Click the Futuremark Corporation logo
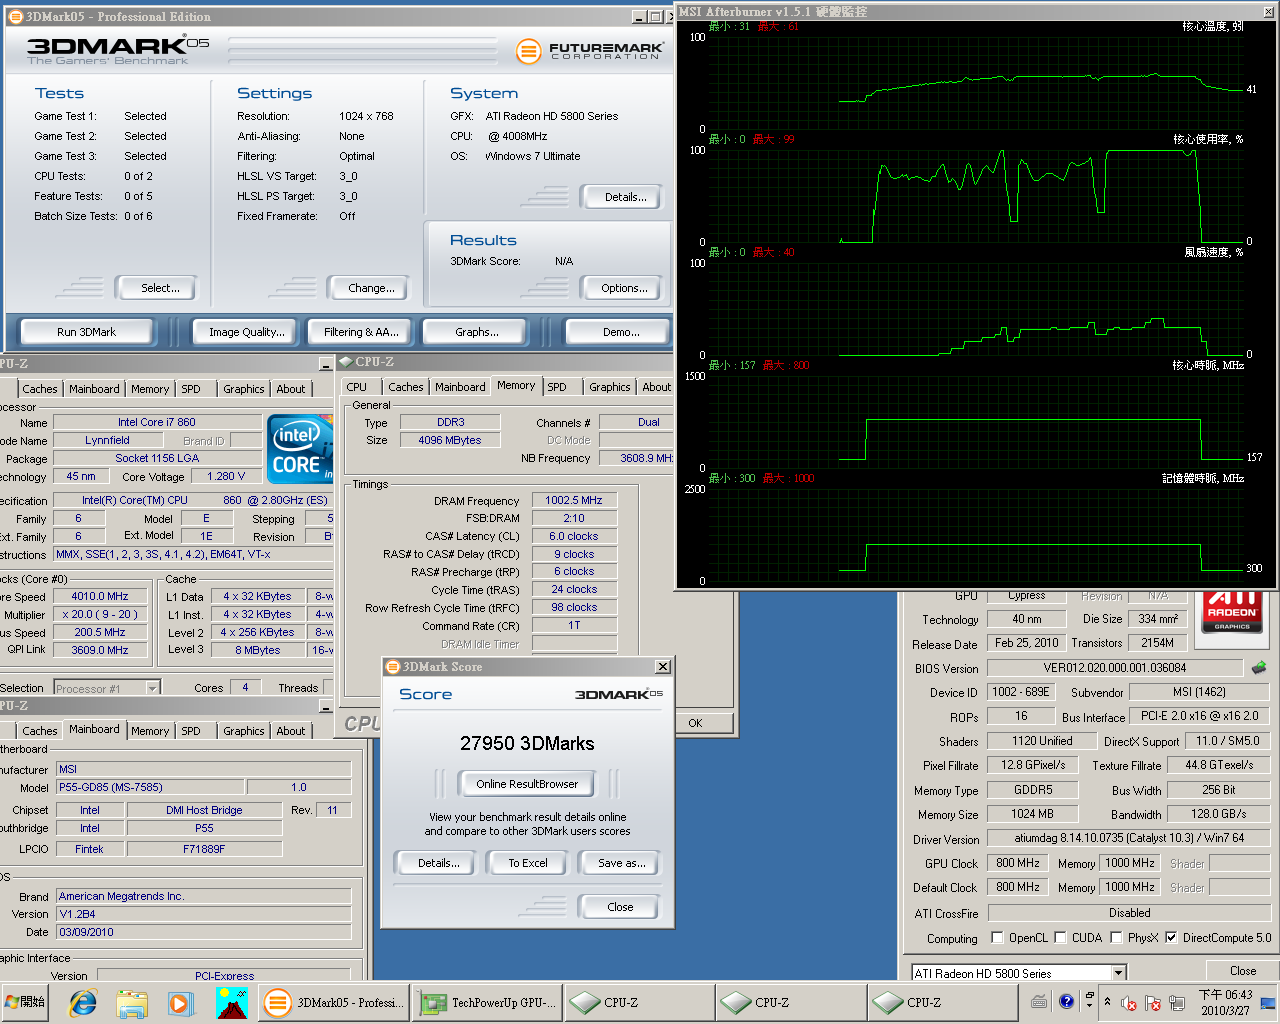1280x1024 pixels. 589,50
